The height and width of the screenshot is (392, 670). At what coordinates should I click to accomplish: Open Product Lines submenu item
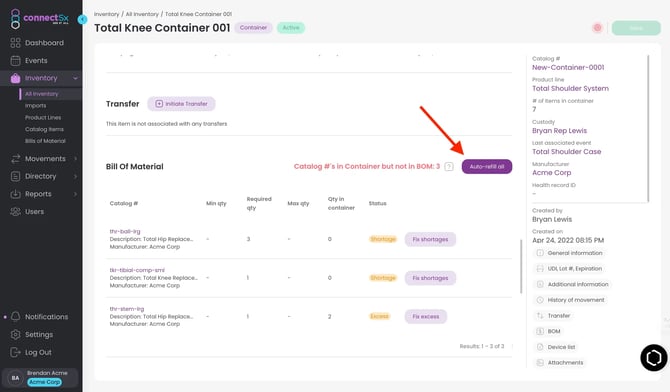pos(43,118)
